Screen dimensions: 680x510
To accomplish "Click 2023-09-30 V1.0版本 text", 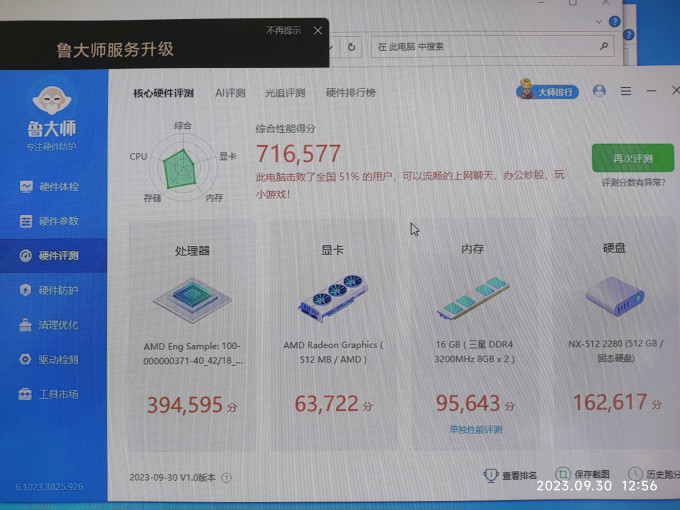I will (172, 477).
